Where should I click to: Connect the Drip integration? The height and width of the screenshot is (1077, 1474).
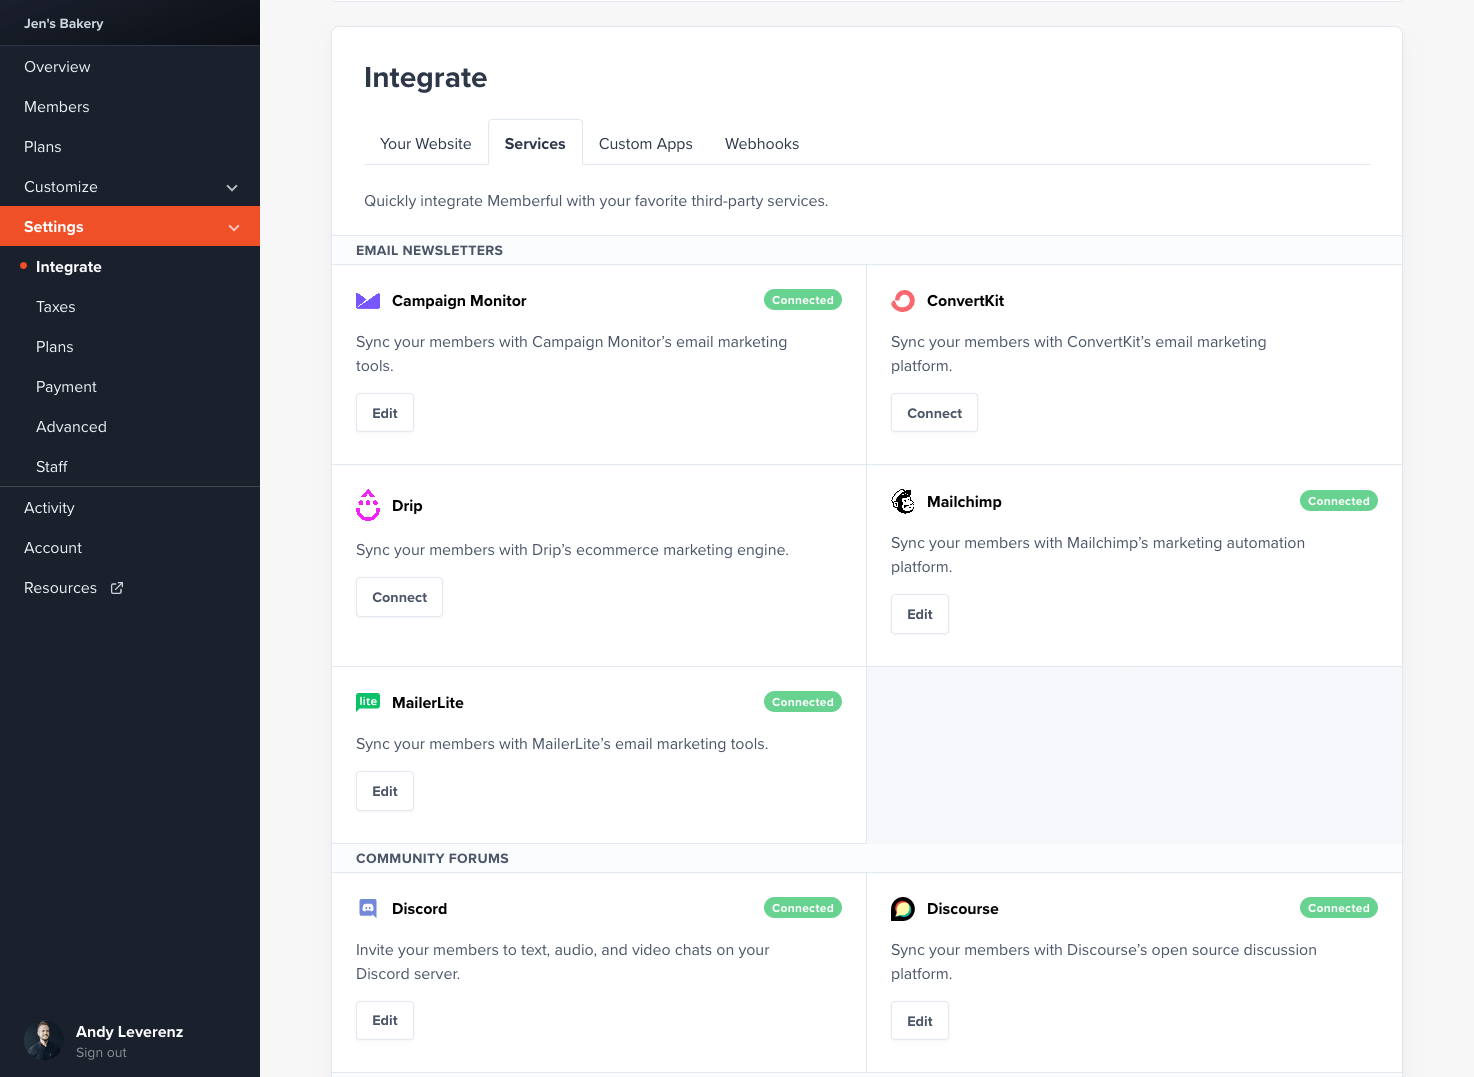(399, 597)
